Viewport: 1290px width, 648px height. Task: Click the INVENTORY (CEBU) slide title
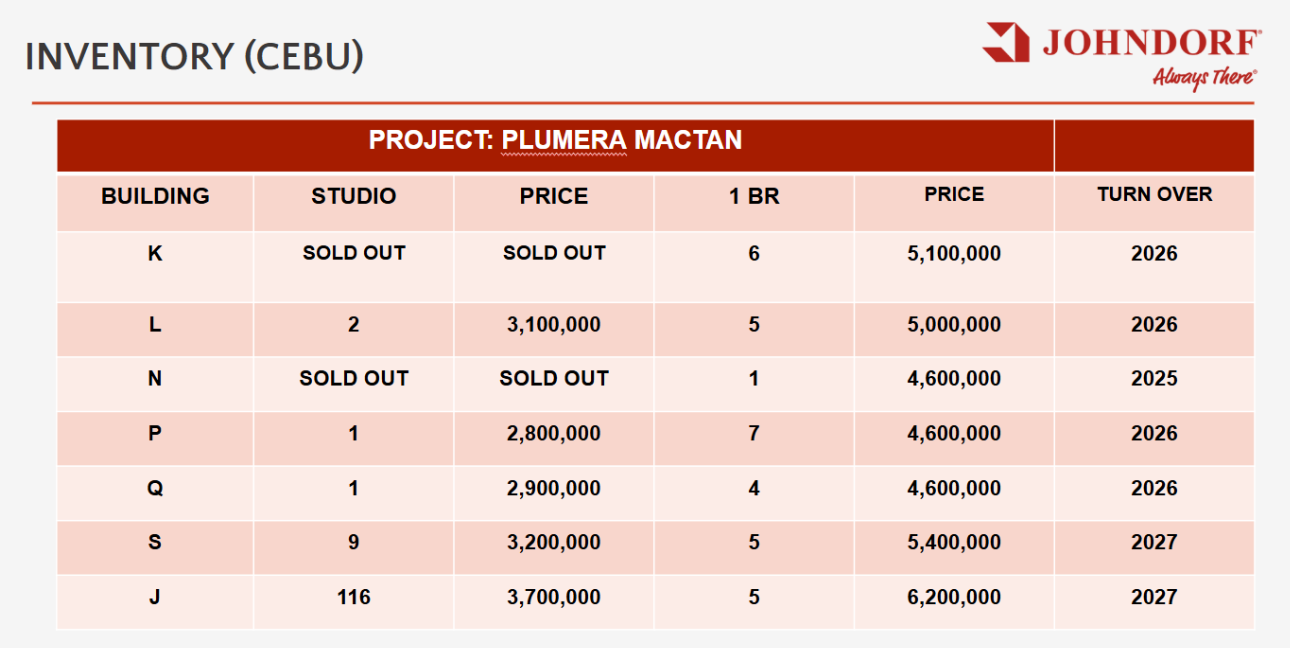[194, 57]
